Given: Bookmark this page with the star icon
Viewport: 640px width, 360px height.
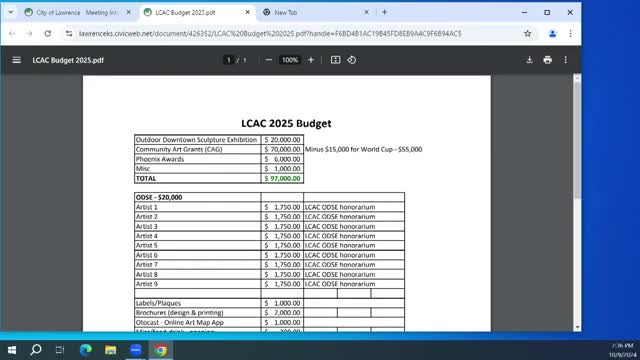Looking at the screenshot, I should pos(528,33).
